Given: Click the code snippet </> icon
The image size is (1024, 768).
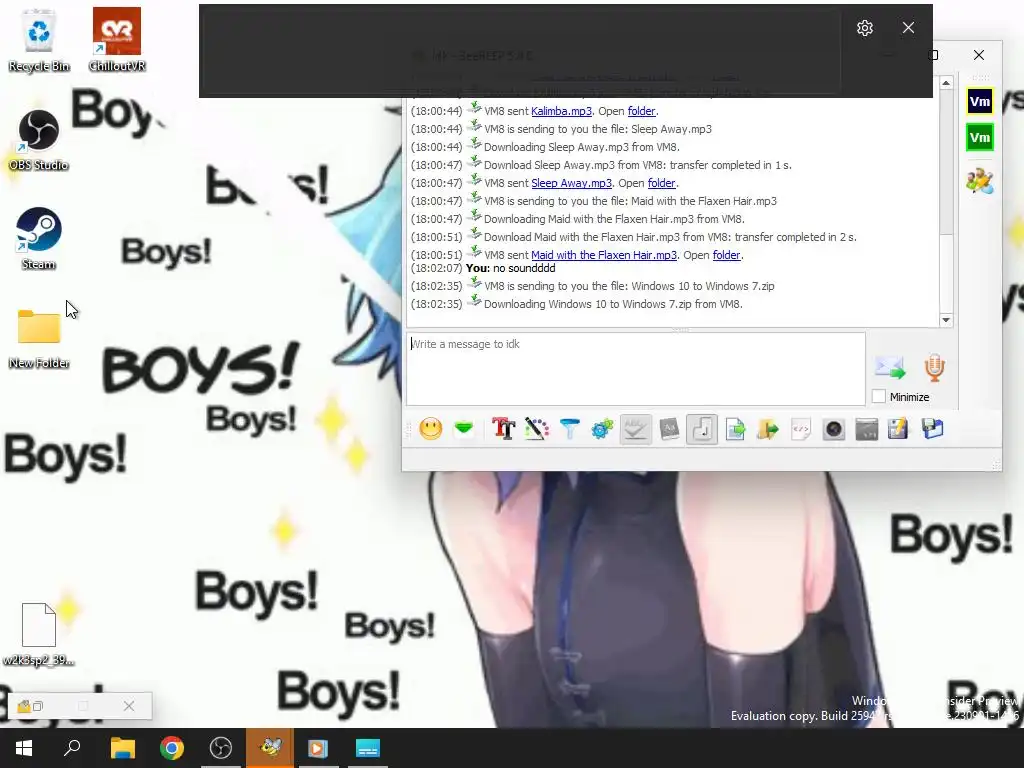Looking at the screenshot, I should tap(801, 429).
